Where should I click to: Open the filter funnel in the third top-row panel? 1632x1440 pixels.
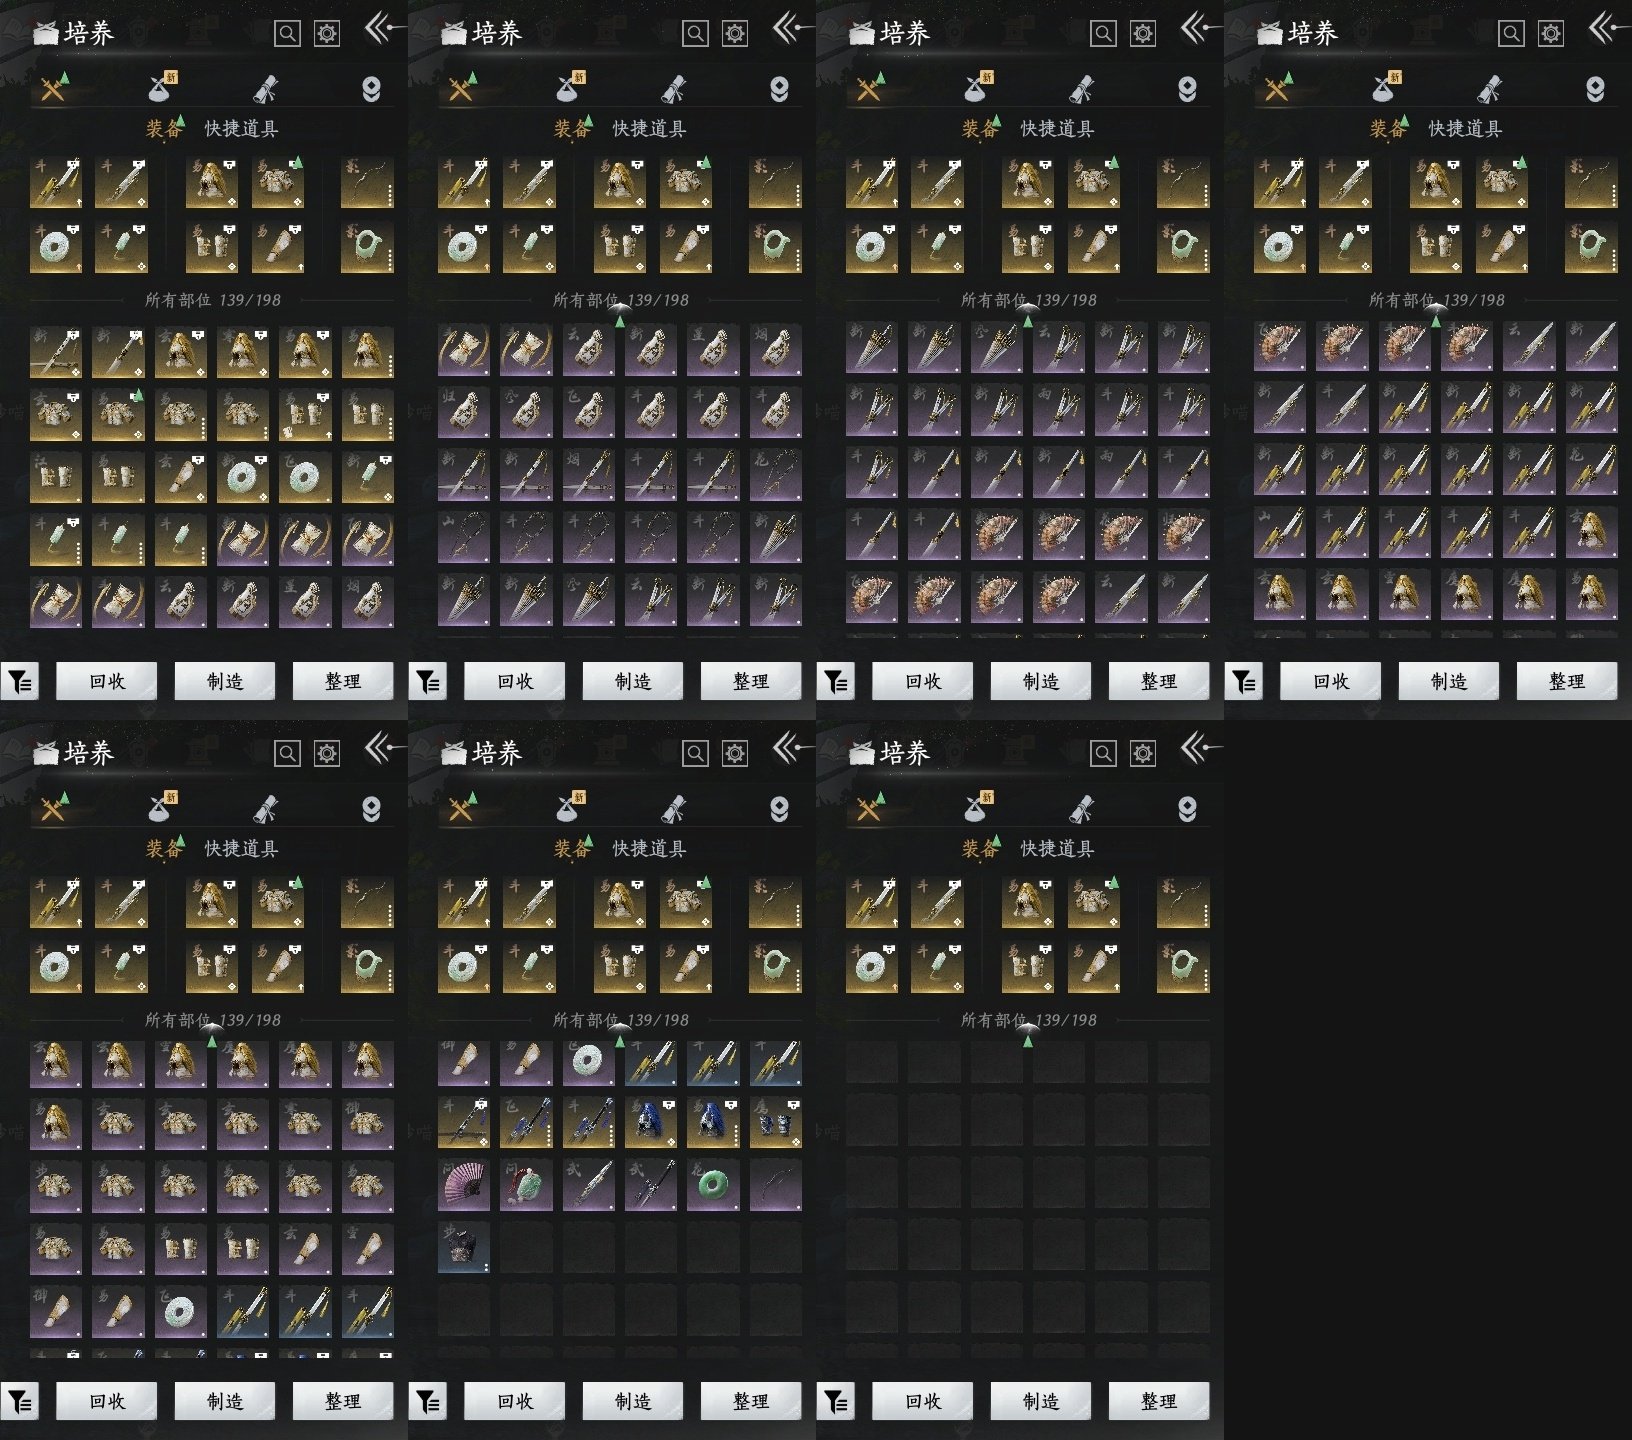click(x=836, y=682)
